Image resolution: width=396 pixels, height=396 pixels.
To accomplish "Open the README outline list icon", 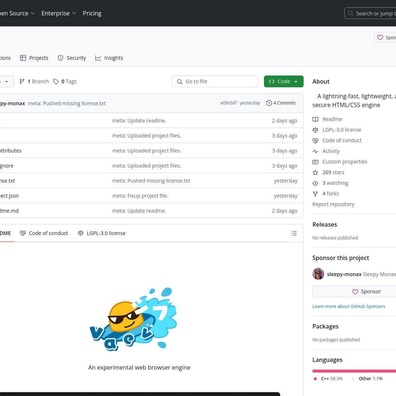I will point(294,233).
